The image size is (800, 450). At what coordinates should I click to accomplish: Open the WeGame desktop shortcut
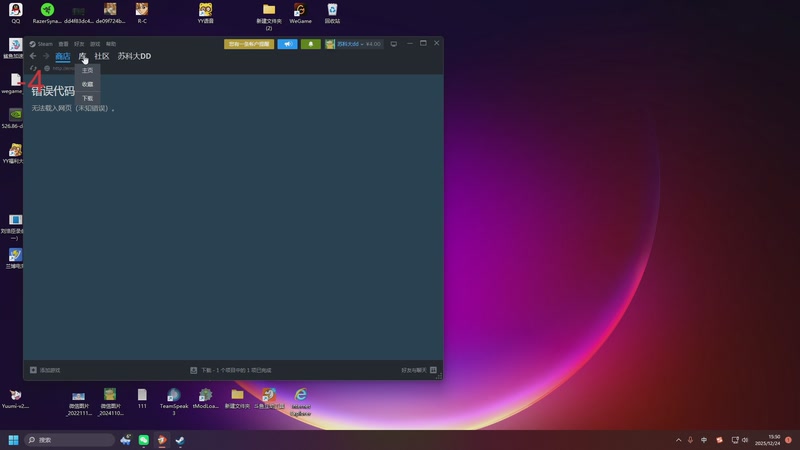coord(300,13)
